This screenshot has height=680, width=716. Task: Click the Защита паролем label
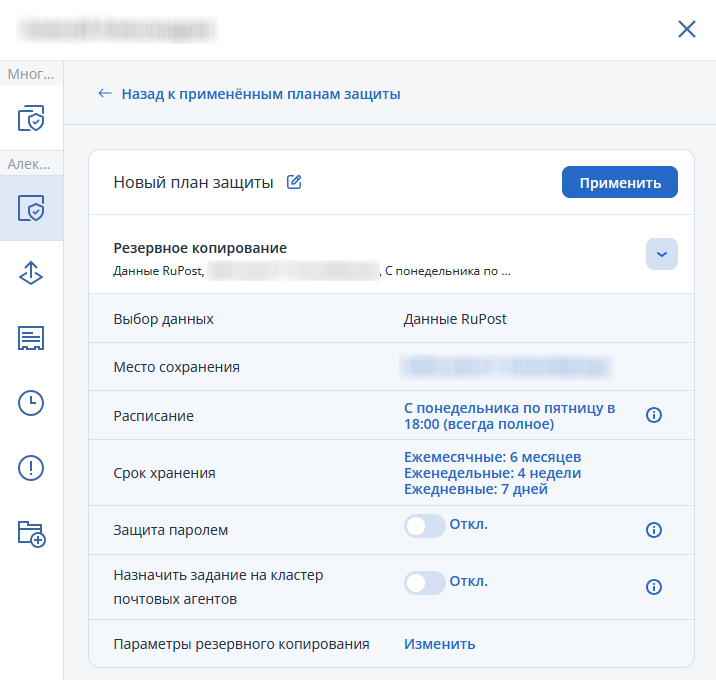click(171, 530)
